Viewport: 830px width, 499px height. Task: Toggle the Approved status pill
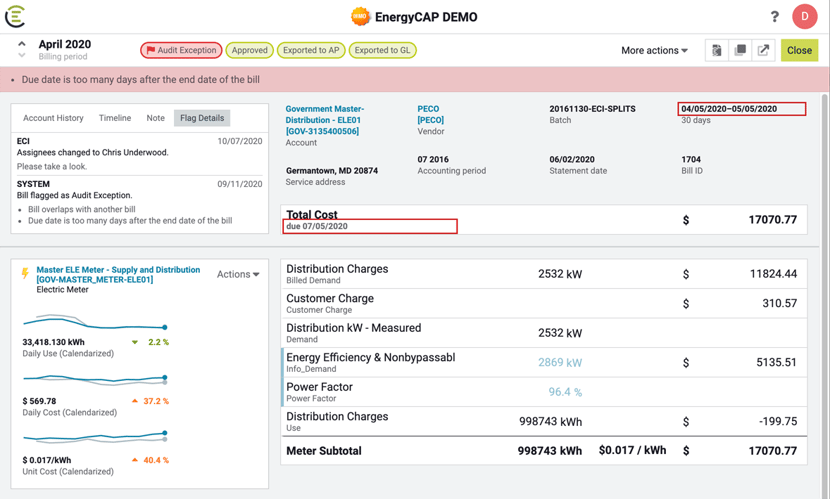coord(249,50)
